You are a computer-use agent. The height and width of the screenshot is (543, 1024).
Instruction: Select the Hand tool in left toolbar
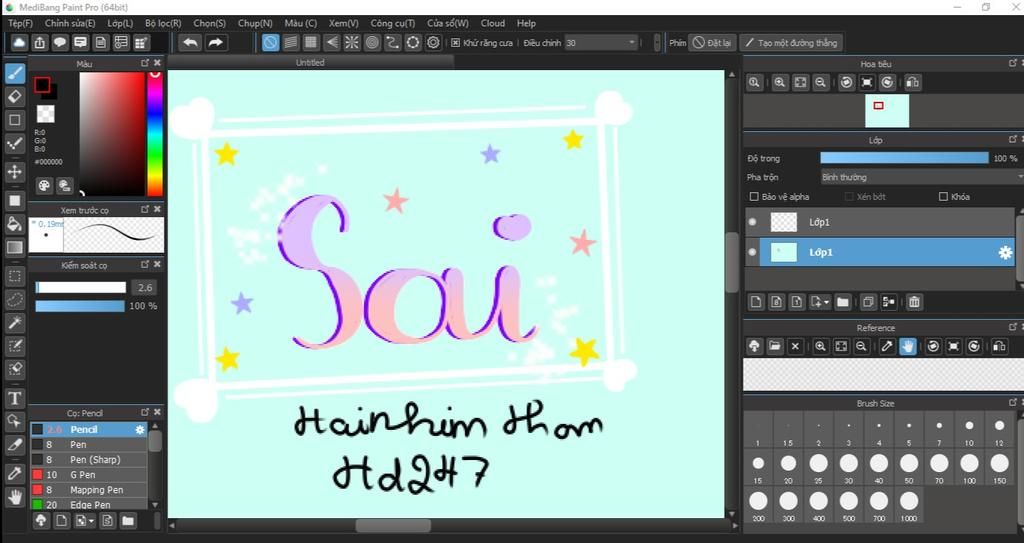point(15,497)
